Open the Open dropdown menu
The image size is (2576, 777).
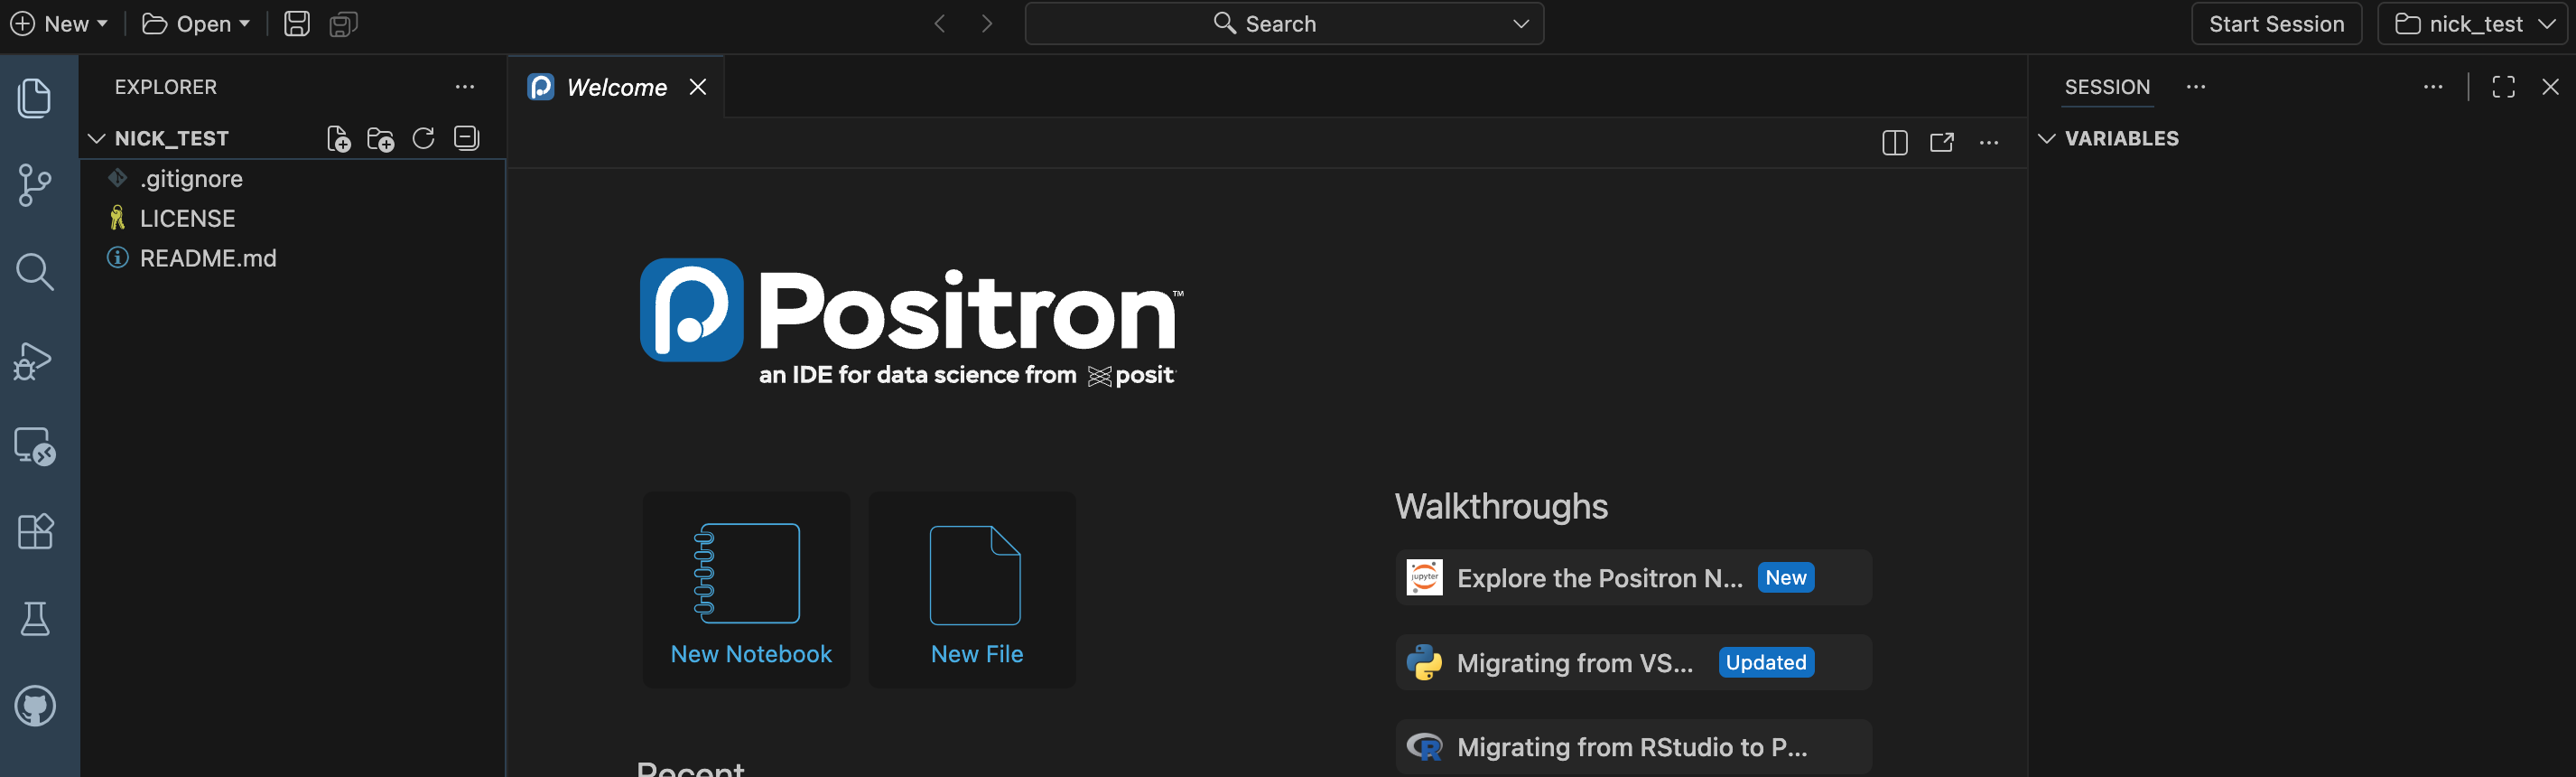[x=196, y=24]
